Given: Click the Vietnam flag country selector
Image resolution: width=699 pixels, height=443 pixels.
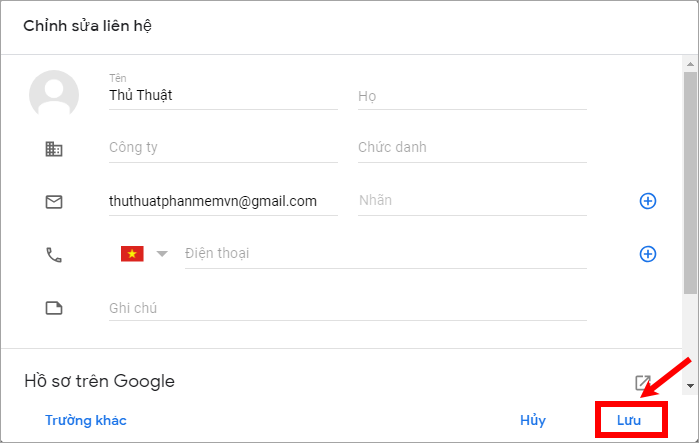Looking at the screenshot, I should click(132, 254).
